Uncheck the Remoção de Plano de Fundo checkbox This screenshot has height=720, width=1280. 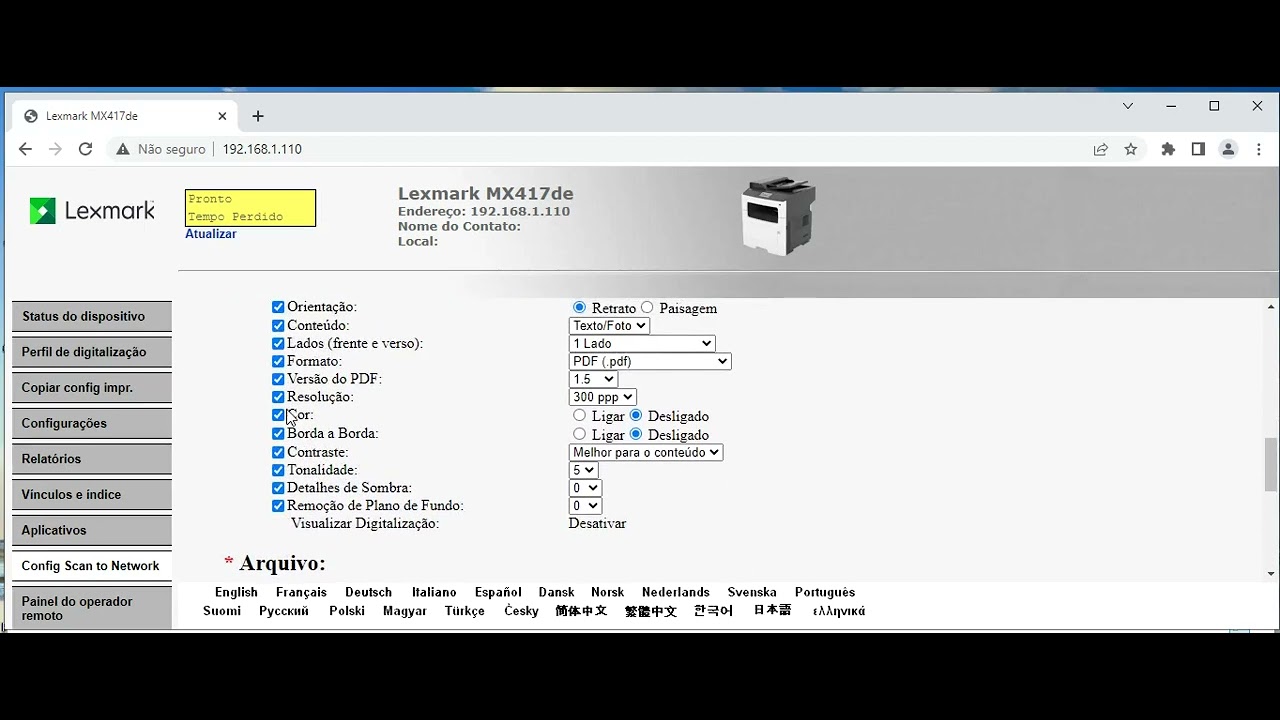278,506
